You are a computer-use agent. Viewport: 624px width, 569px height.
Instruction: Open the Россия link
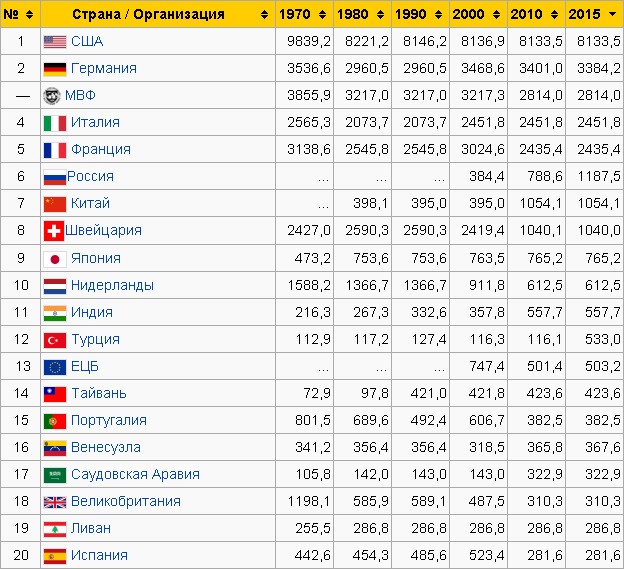tap(90, 176)
